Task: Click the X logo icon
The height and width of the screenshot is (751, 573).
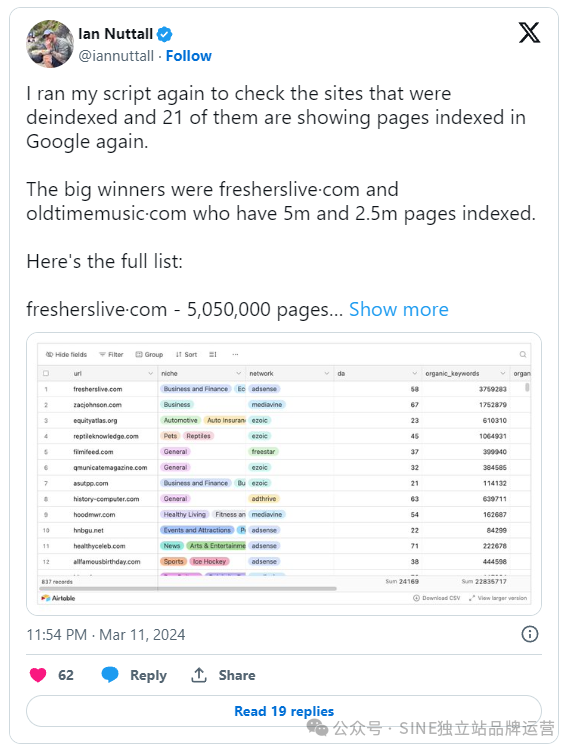Action: [x=529, y=33]
